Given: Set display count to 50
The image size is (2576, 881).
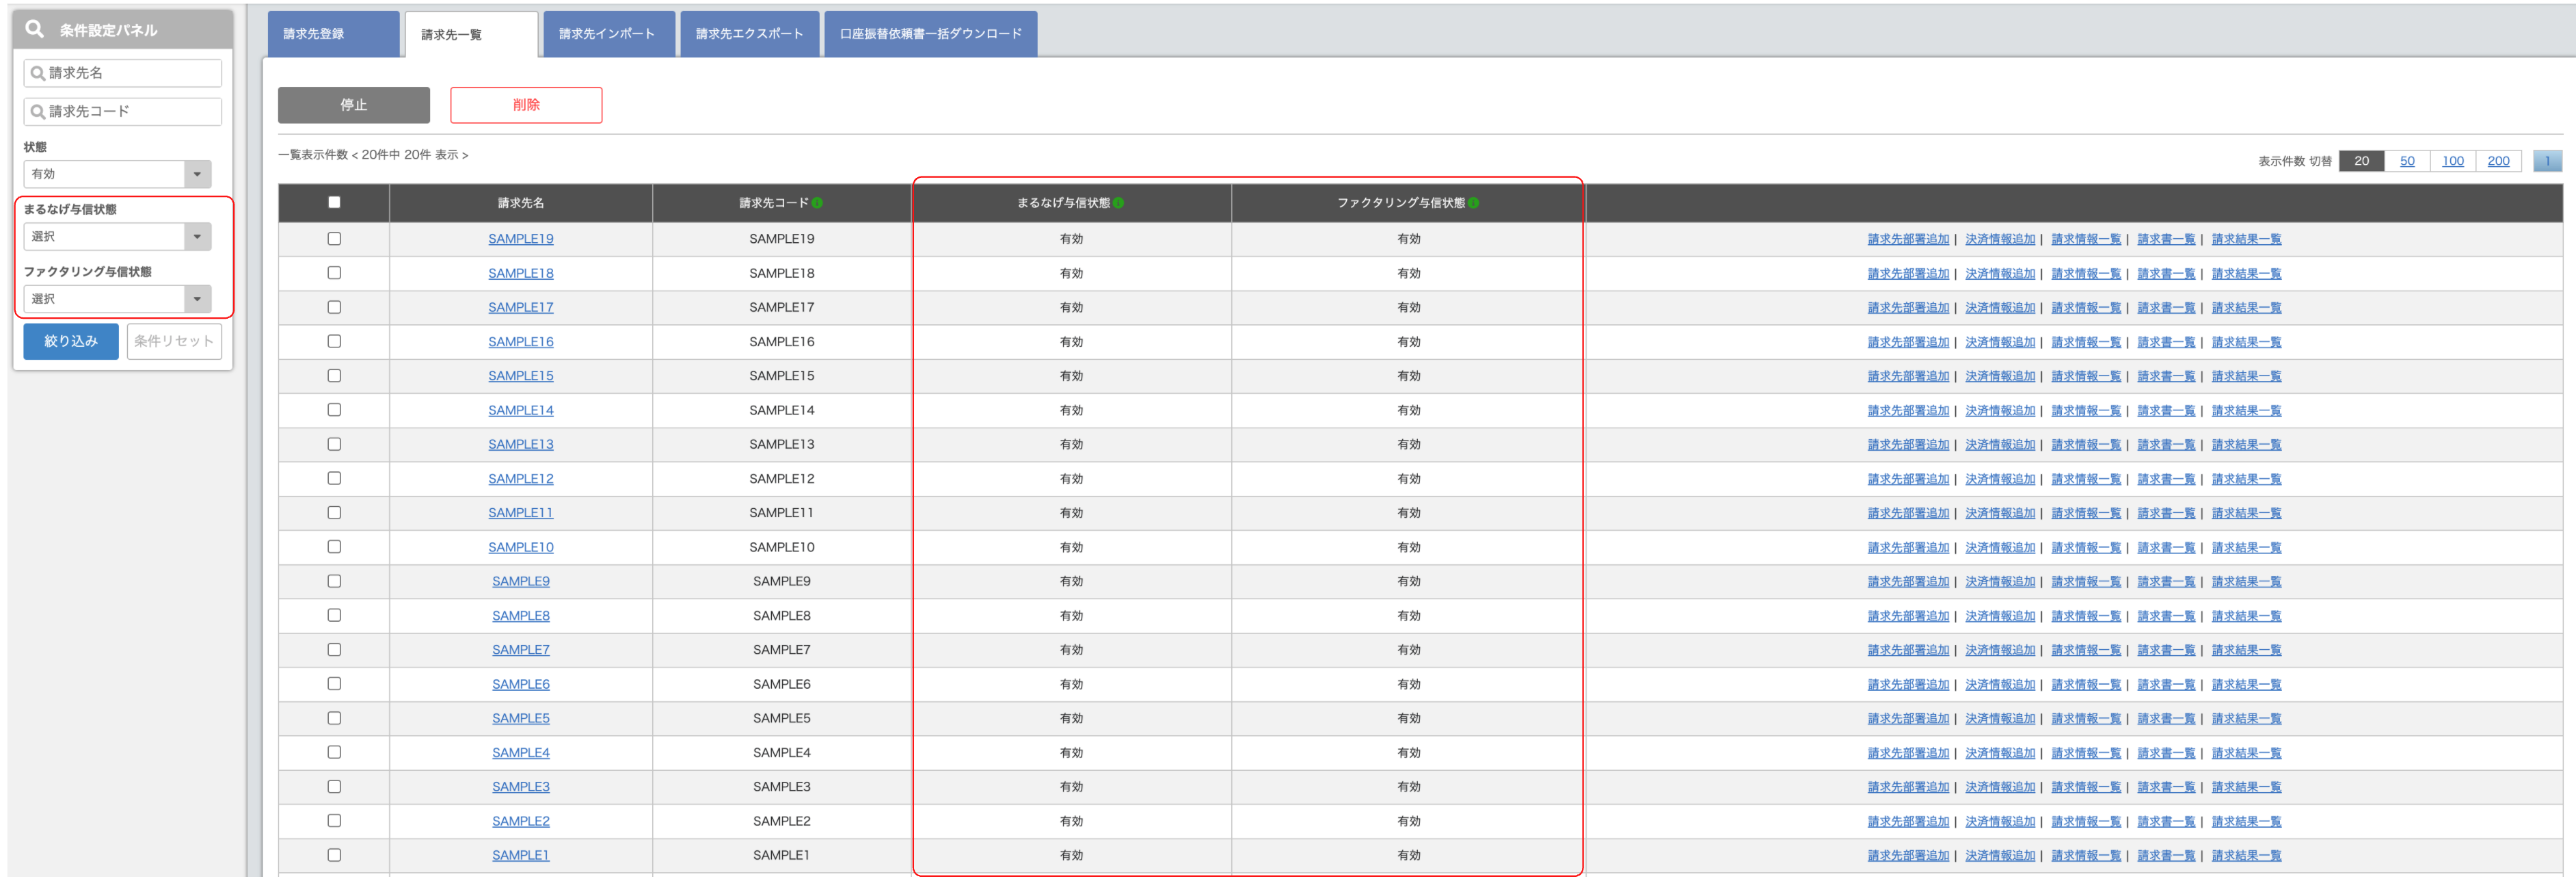Looking at the screenshot, I should pos(2406,161).
